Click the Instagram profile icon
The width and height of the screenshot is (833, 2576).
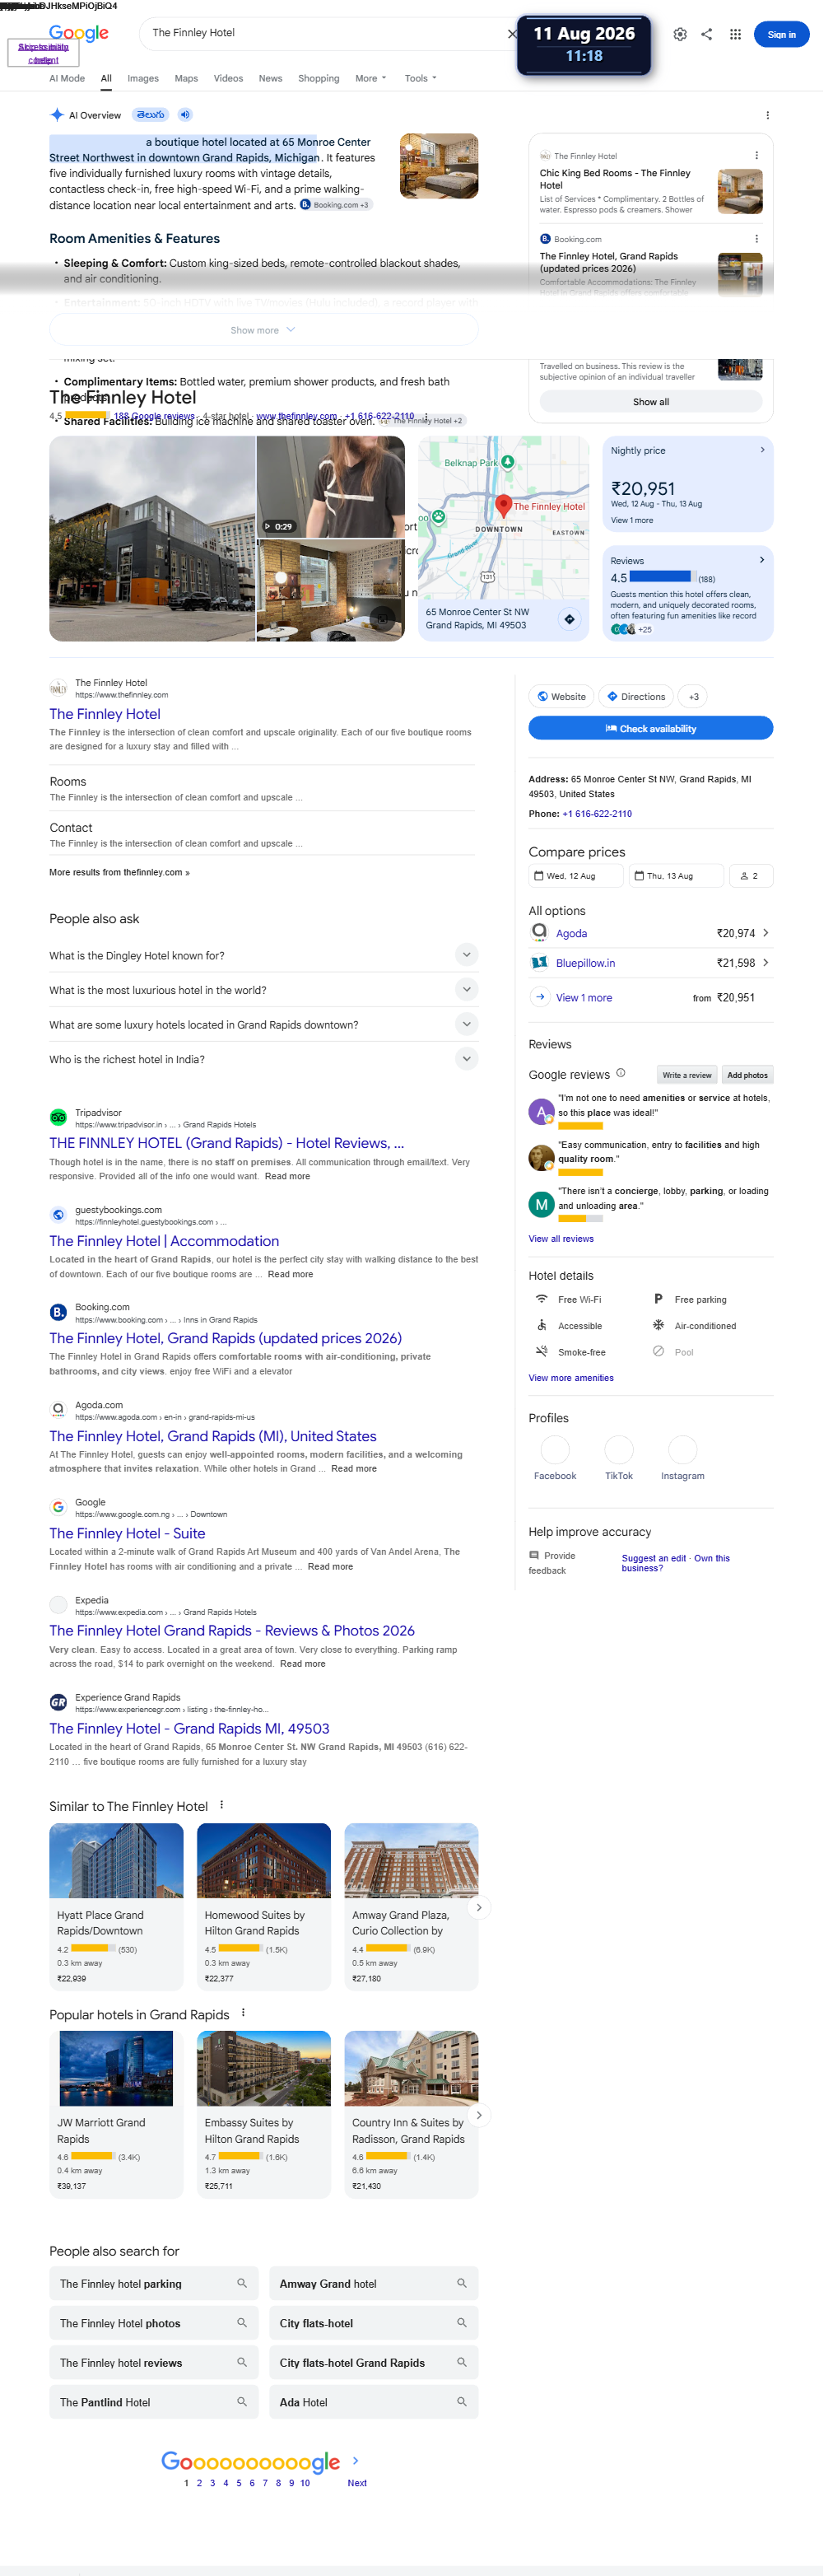point(682,1449)
